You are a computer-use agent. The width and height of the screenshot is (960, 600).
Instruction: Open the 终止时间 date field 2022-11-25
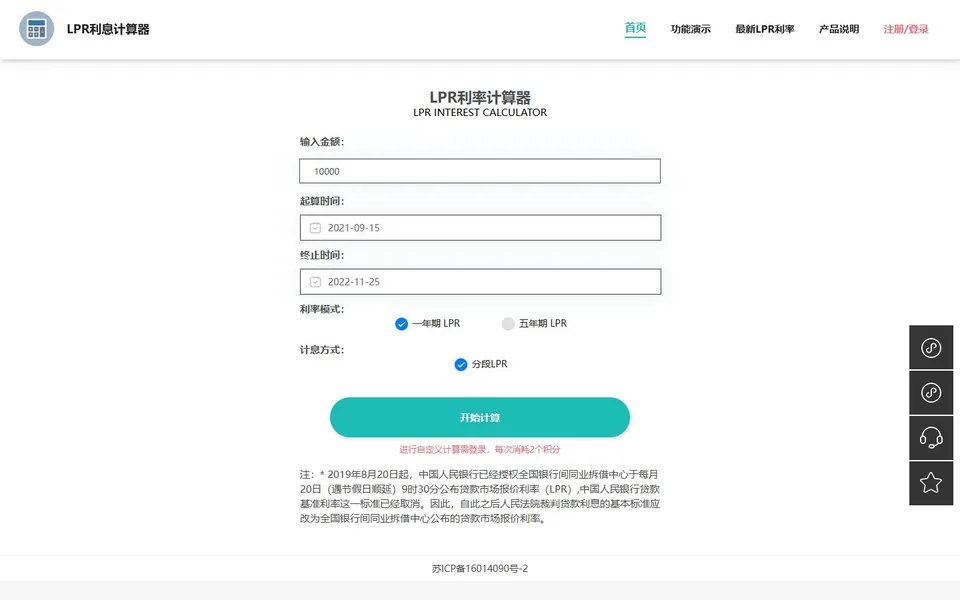481,282
